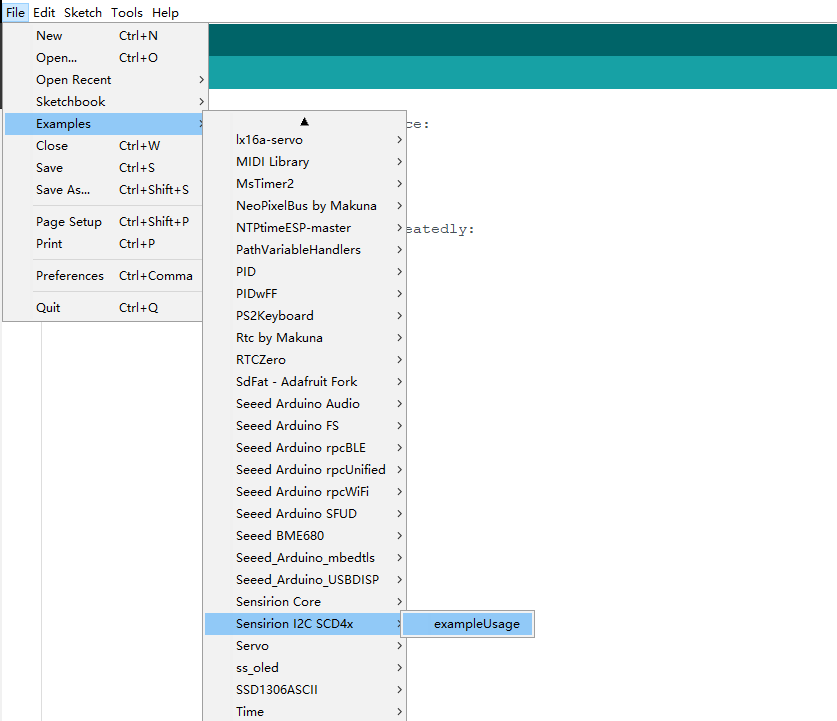Select Sensirion I2C SCD4x entry
The width and height of the screenshot is (837, 721).
coord(305,623)
